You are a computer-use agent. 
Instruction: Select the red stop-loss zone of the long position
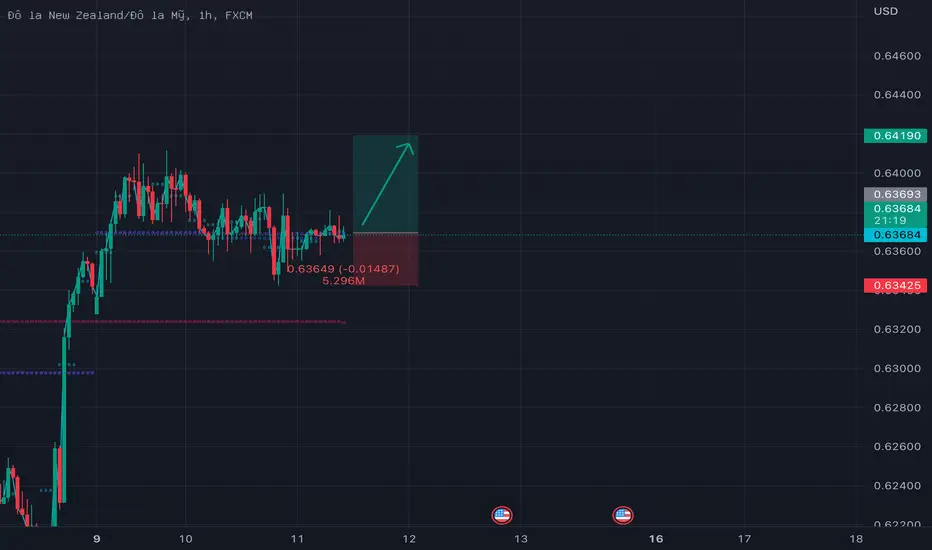pos(386,259)
